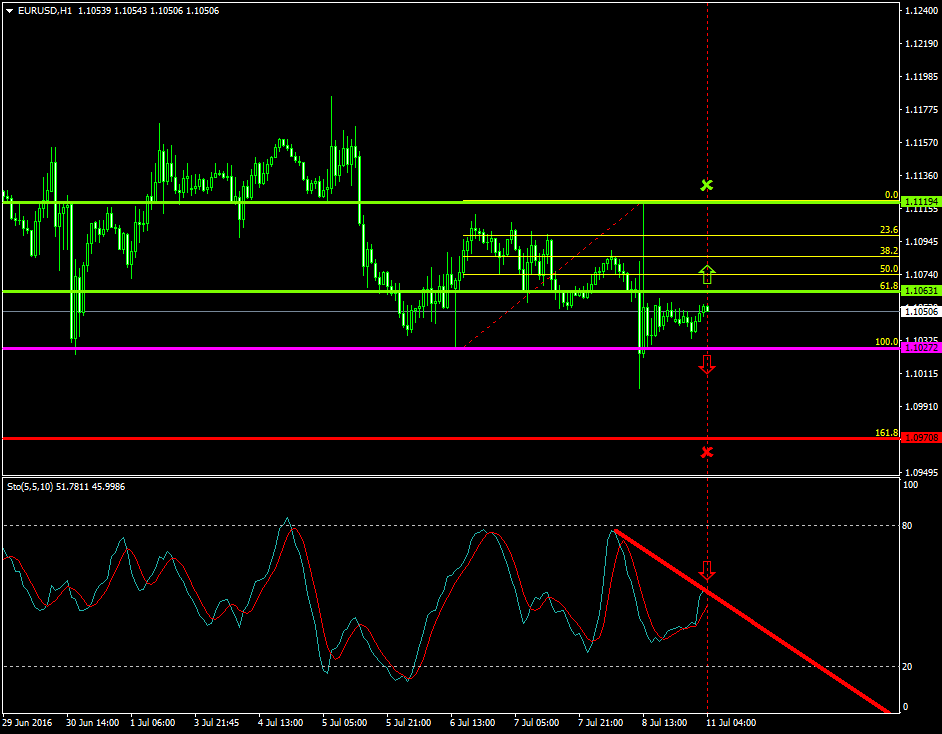The image size is (942, 734).
Task: Select the Fibonacci 23.6 level label
Action: (x=889, y=230)
